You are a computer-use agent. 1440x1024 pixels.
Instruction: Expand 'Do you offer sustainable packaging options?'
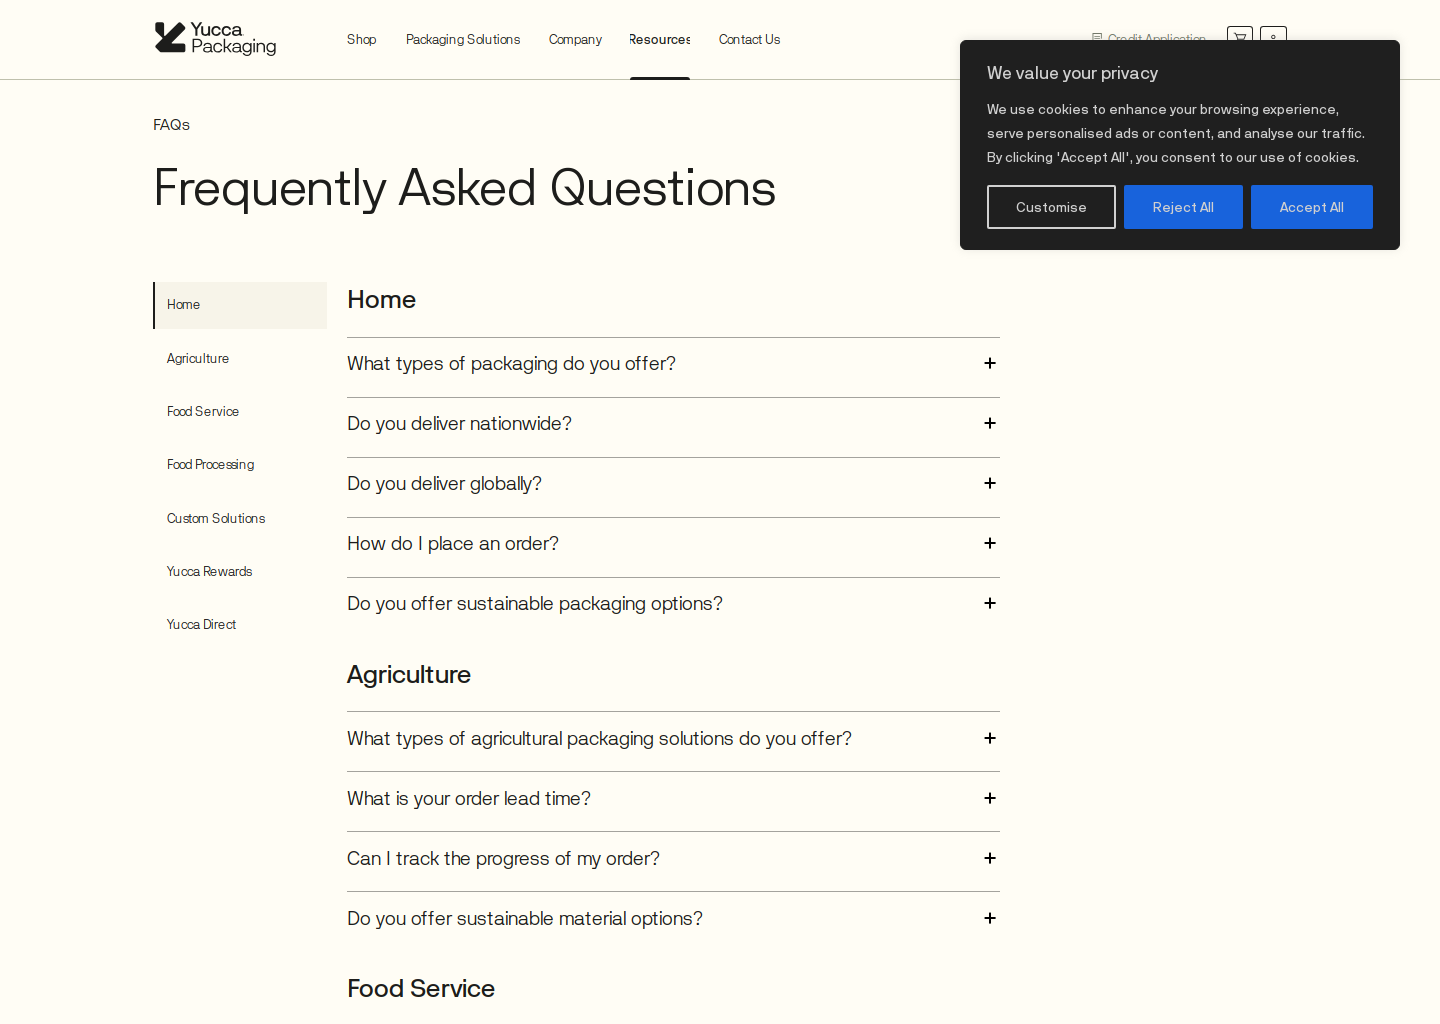(x=990, y=603)
